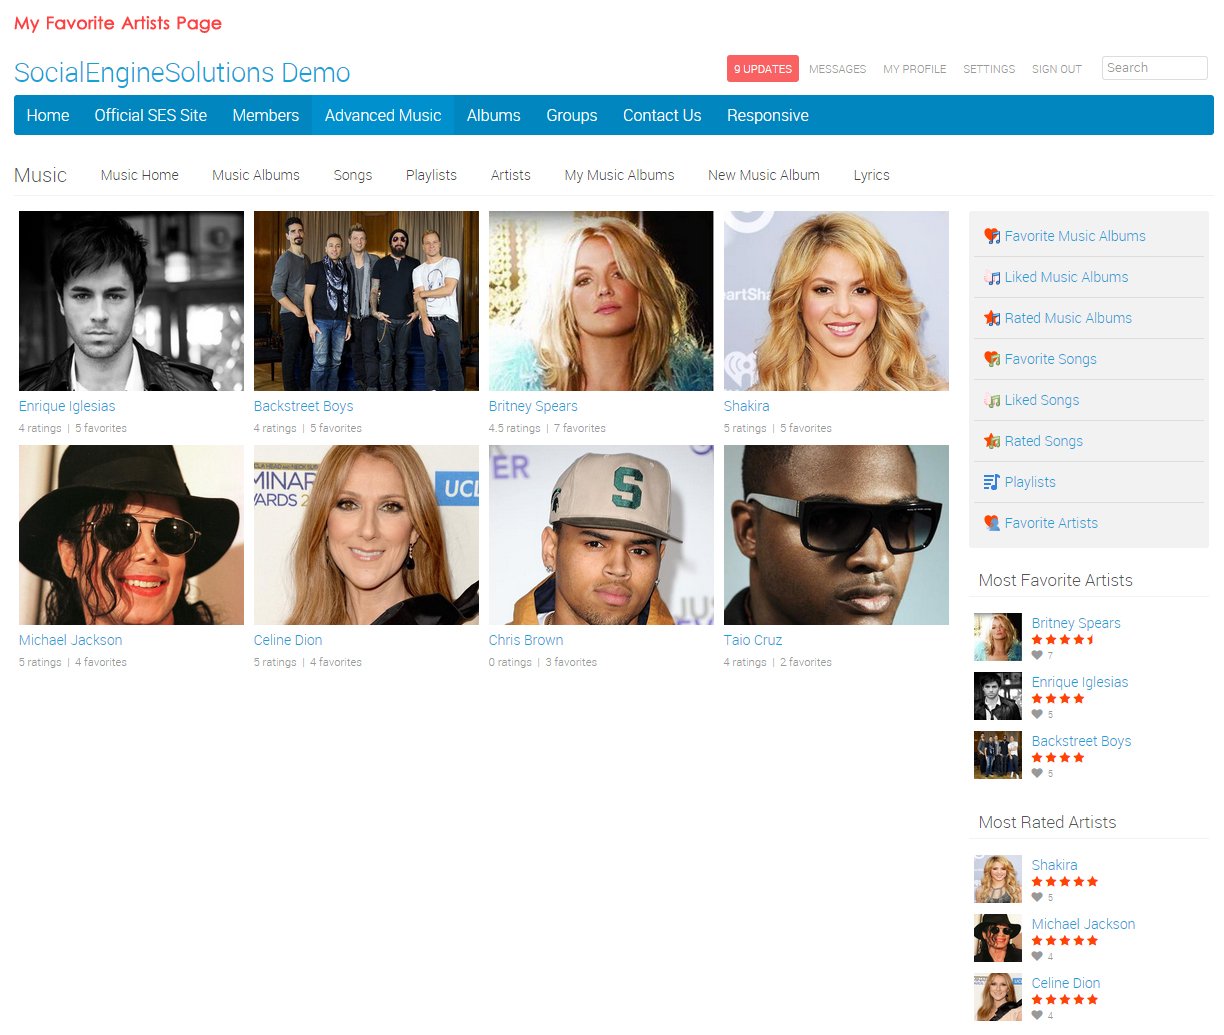Click the Liked Songs sidebar icon
The height and width of the screenshot is (1035, 1224).
991,400
